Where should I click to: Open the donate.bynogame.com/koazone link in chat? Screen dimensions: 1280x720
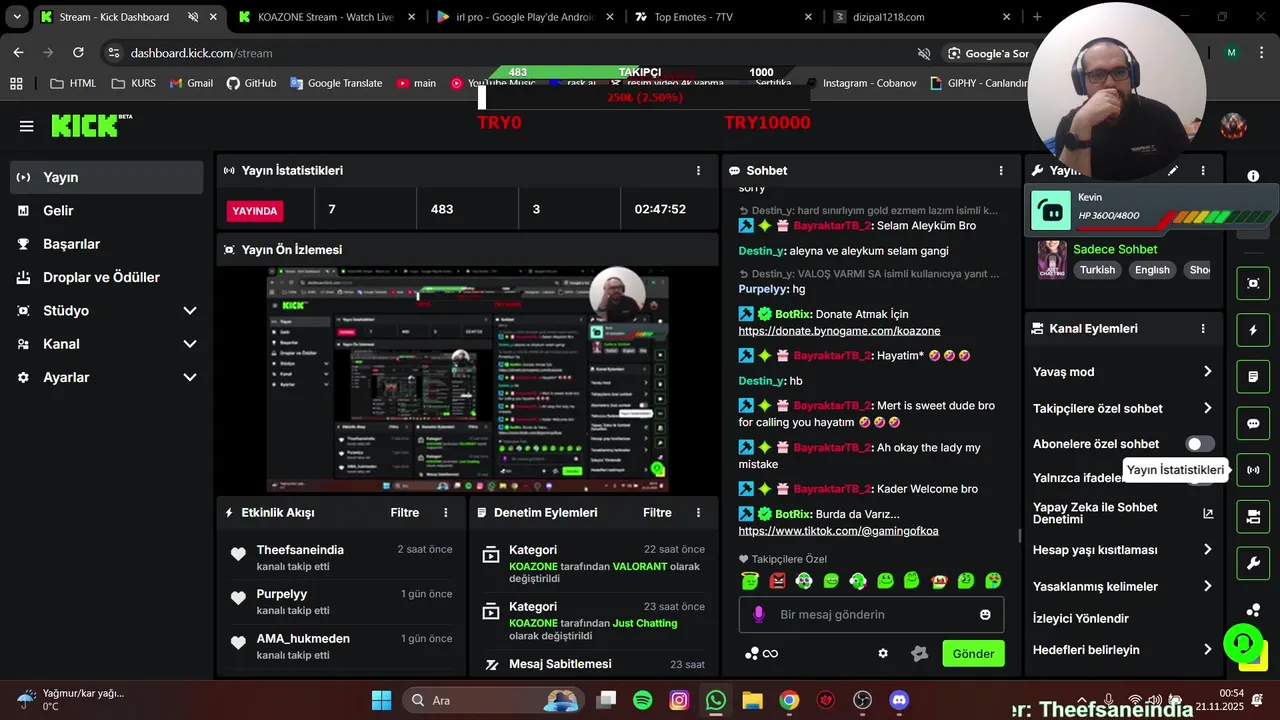[839, 331]
